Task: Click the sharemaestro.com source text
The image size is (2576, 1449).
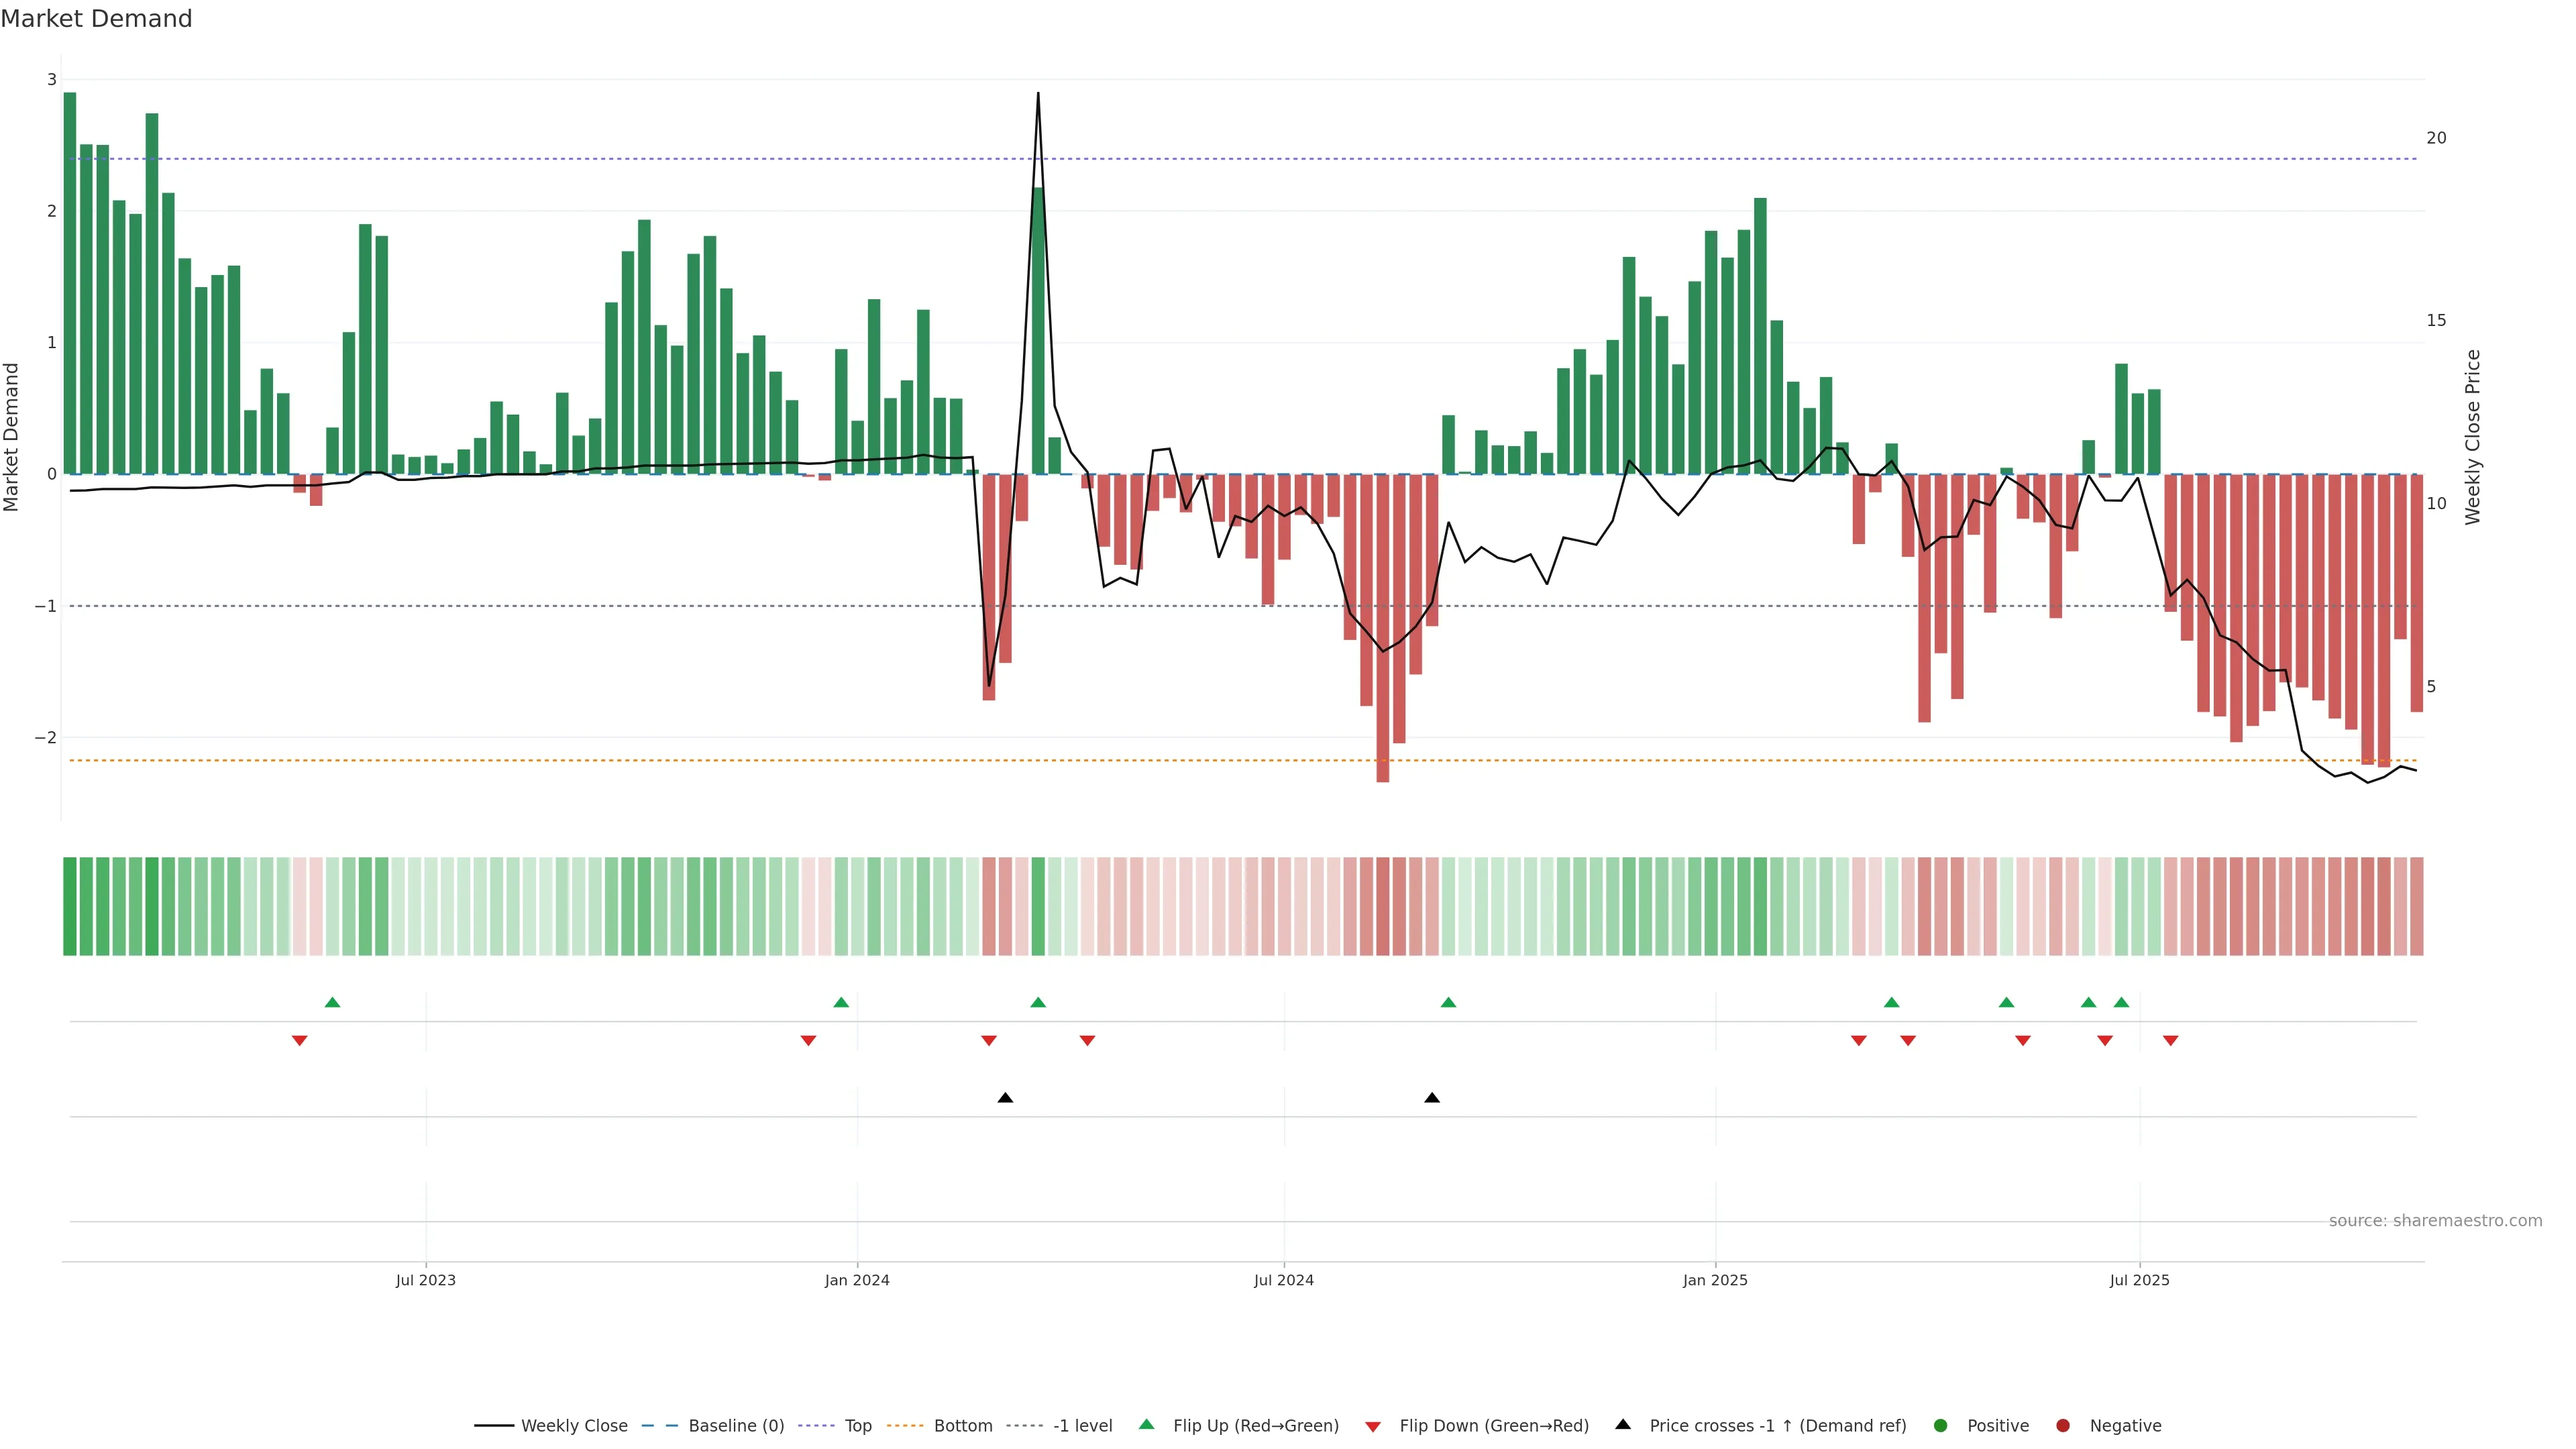Action: 2435,1221
